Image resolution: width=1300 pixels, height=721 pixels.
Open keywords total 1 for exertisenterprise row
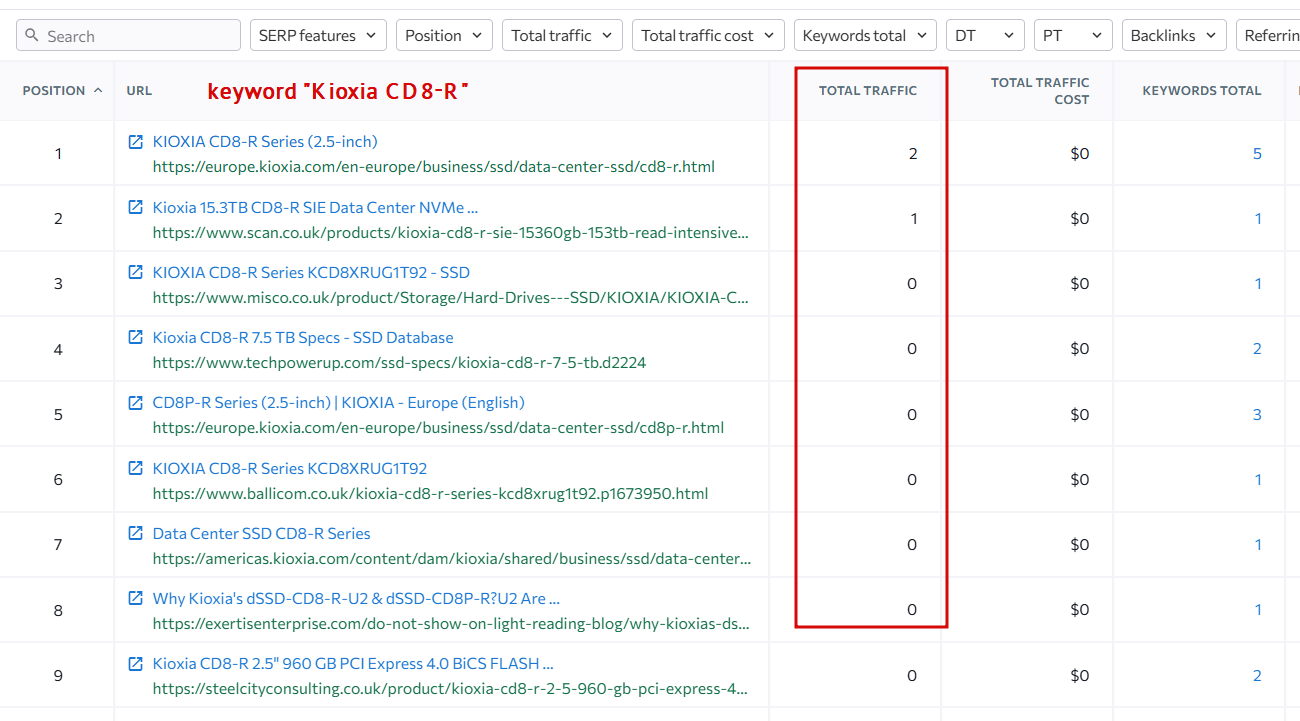tap(1258, 610)
